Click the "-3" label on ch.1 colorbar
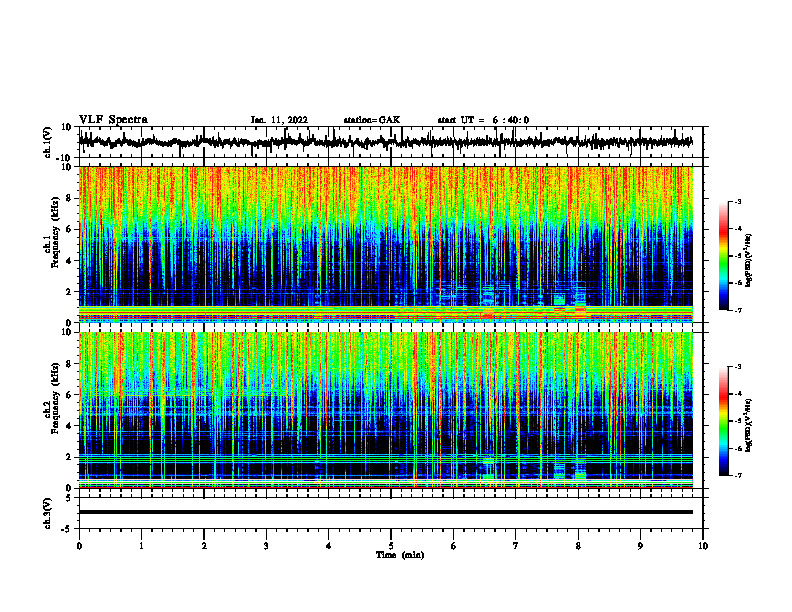This screenshot has width=792, height=612. [737, 202]
